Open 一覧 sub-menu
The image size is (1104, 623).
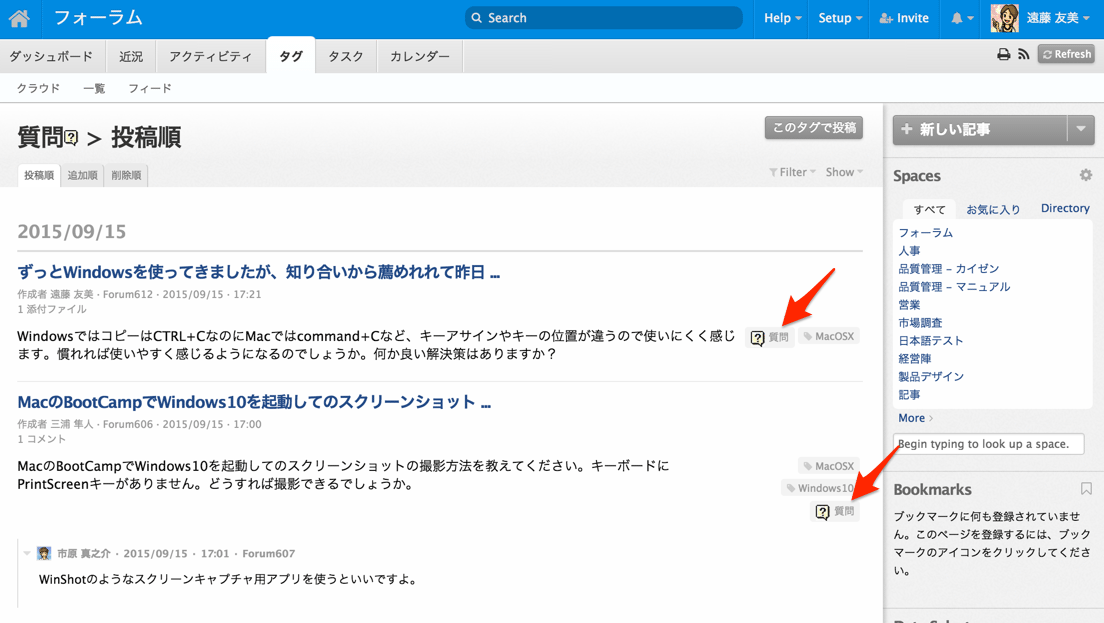tap(94, 88)
